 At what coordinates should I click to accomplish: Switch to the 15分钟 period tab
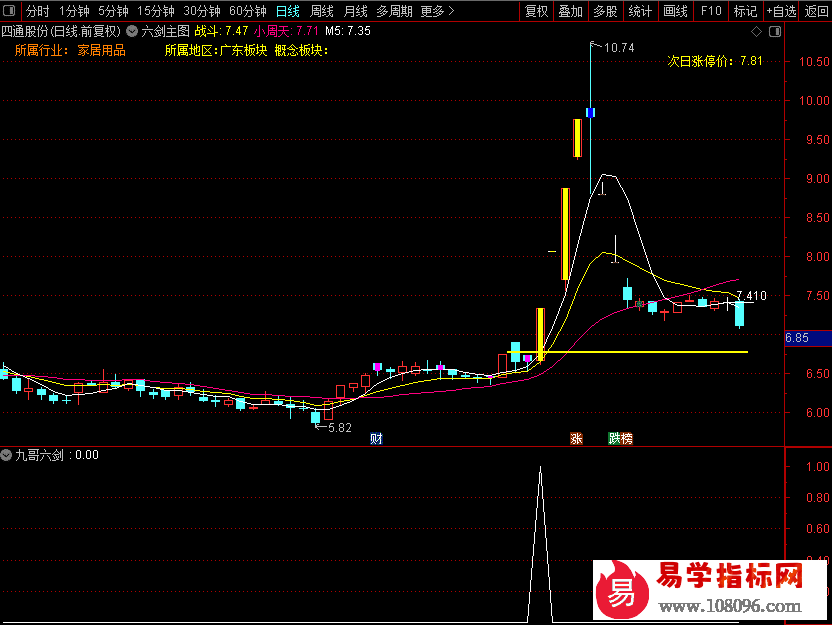coord(156,12)
